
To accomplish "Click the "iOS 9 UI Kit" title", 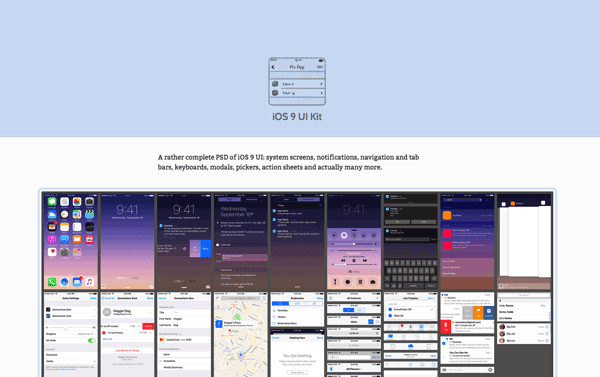I will (x=297, y=117).
